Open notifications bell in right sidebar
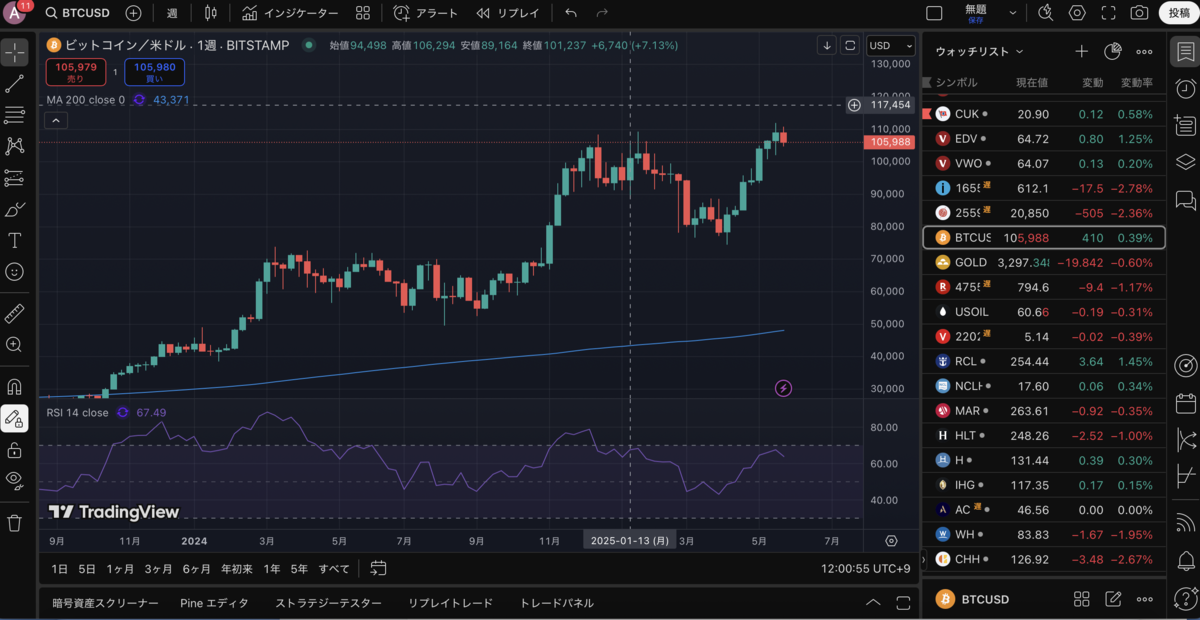 click(x=1185, y=559)
